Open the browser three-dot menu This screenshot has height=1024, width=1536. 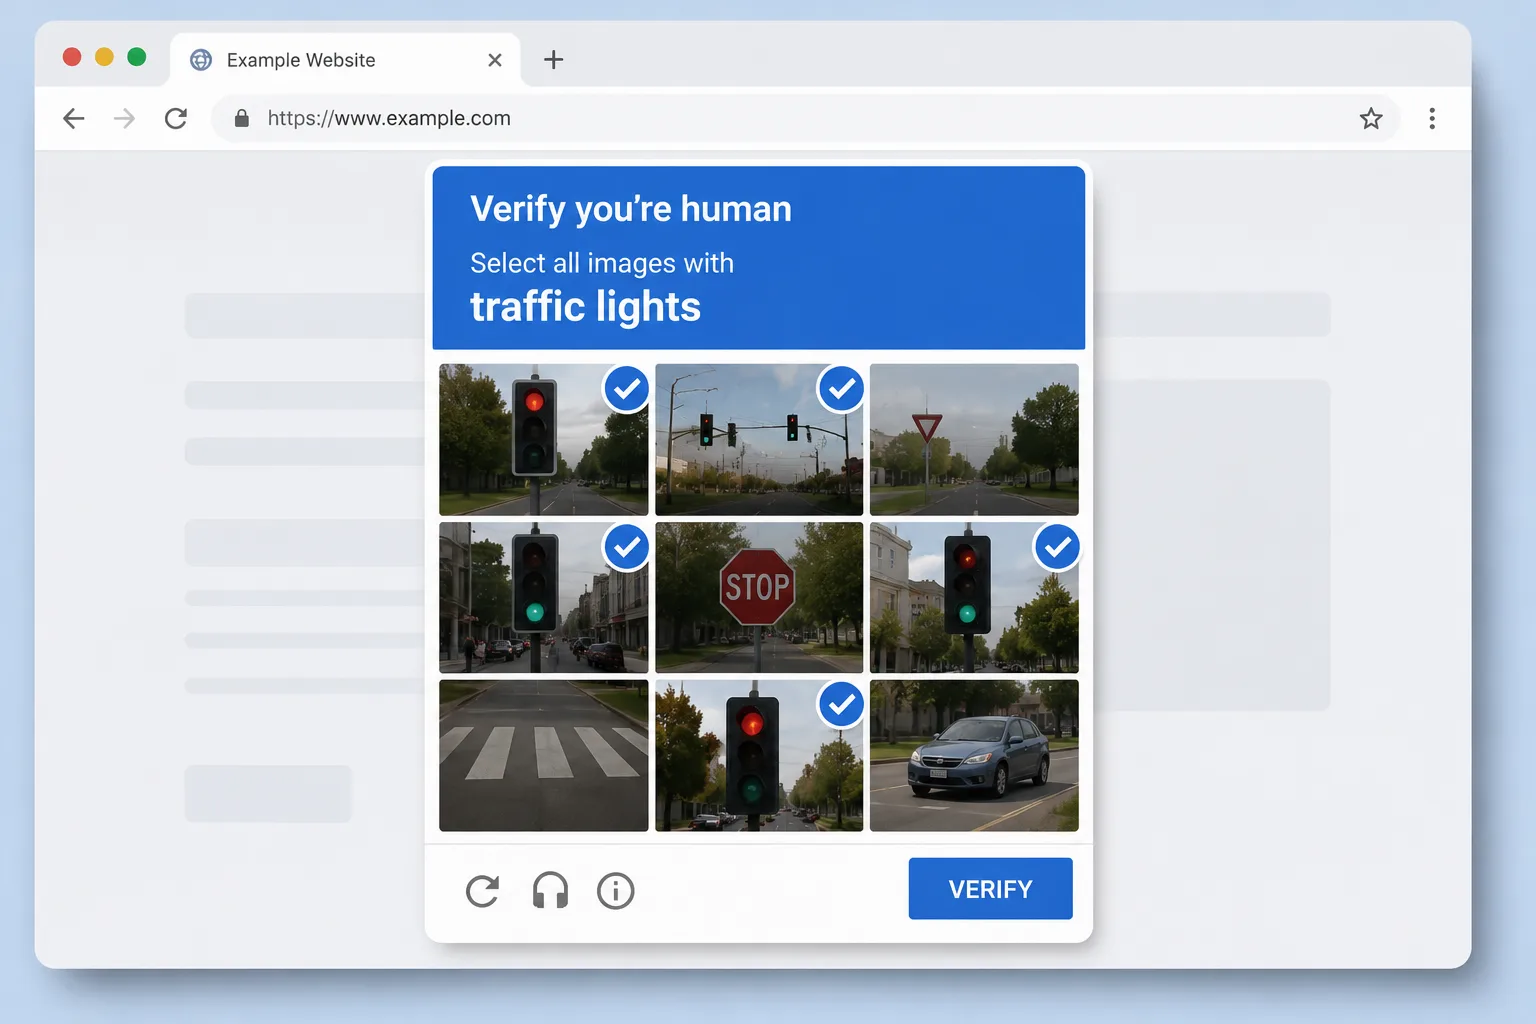click(x=1432, y=119)
